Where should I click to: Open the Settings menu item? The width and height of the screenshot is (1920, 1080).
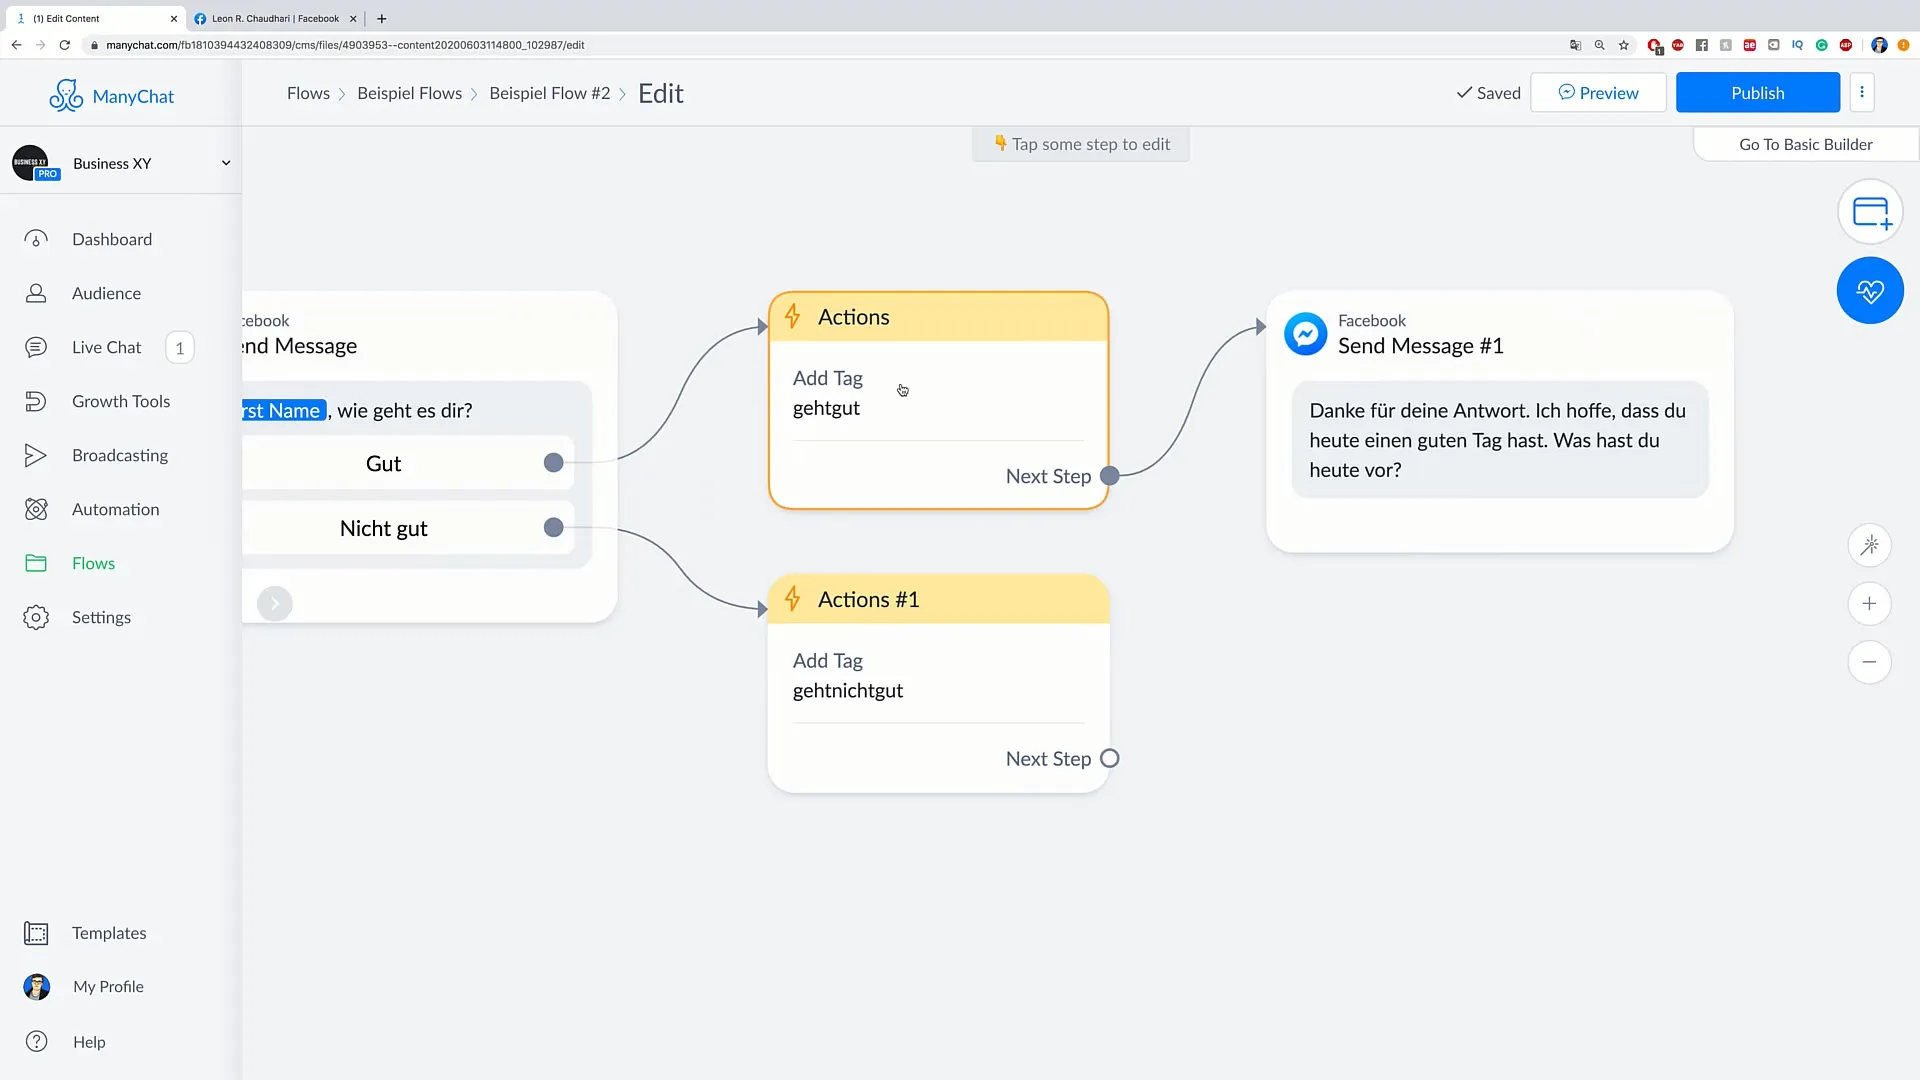[102, 617]
